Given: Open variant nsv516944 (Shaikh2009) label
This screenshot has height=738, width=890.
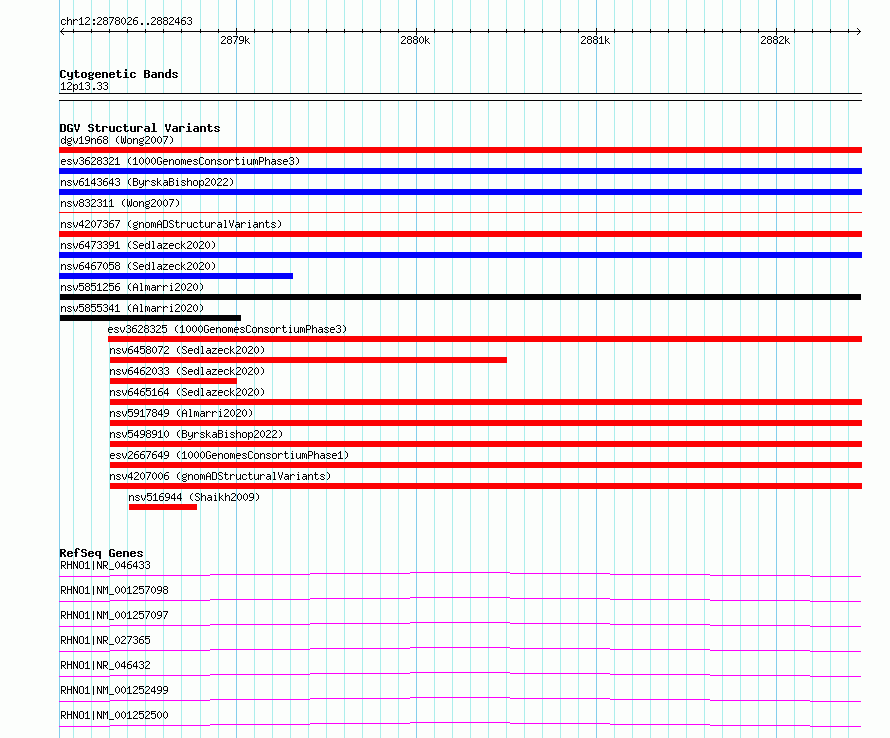Looking at the screenshot, I should coord(194,497).
